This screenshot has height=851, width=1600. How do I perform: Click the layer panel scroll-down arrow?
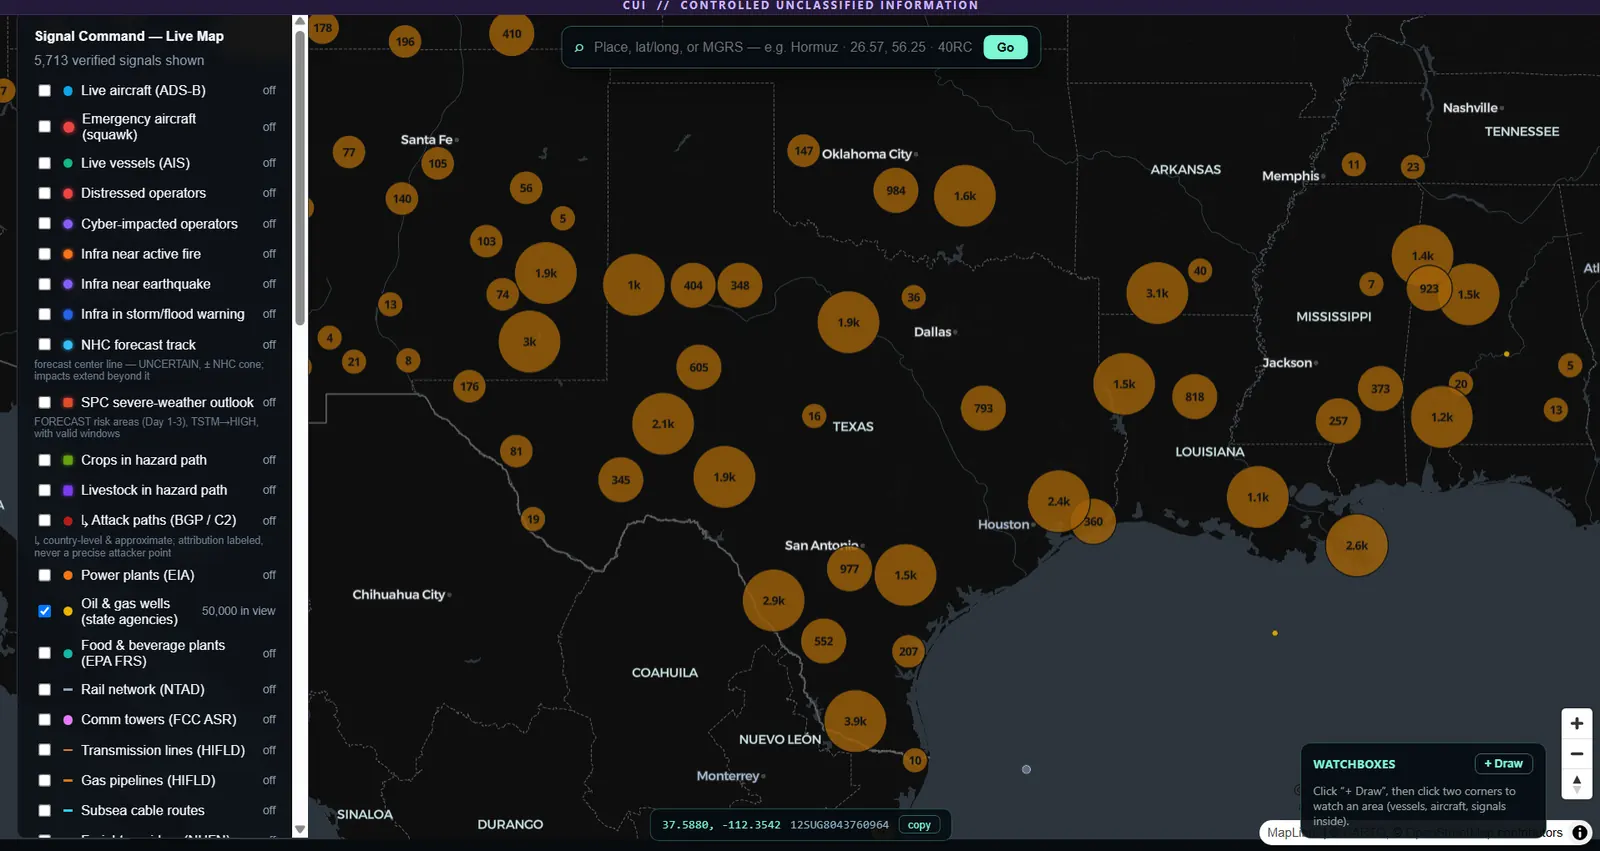pos(299,829)
